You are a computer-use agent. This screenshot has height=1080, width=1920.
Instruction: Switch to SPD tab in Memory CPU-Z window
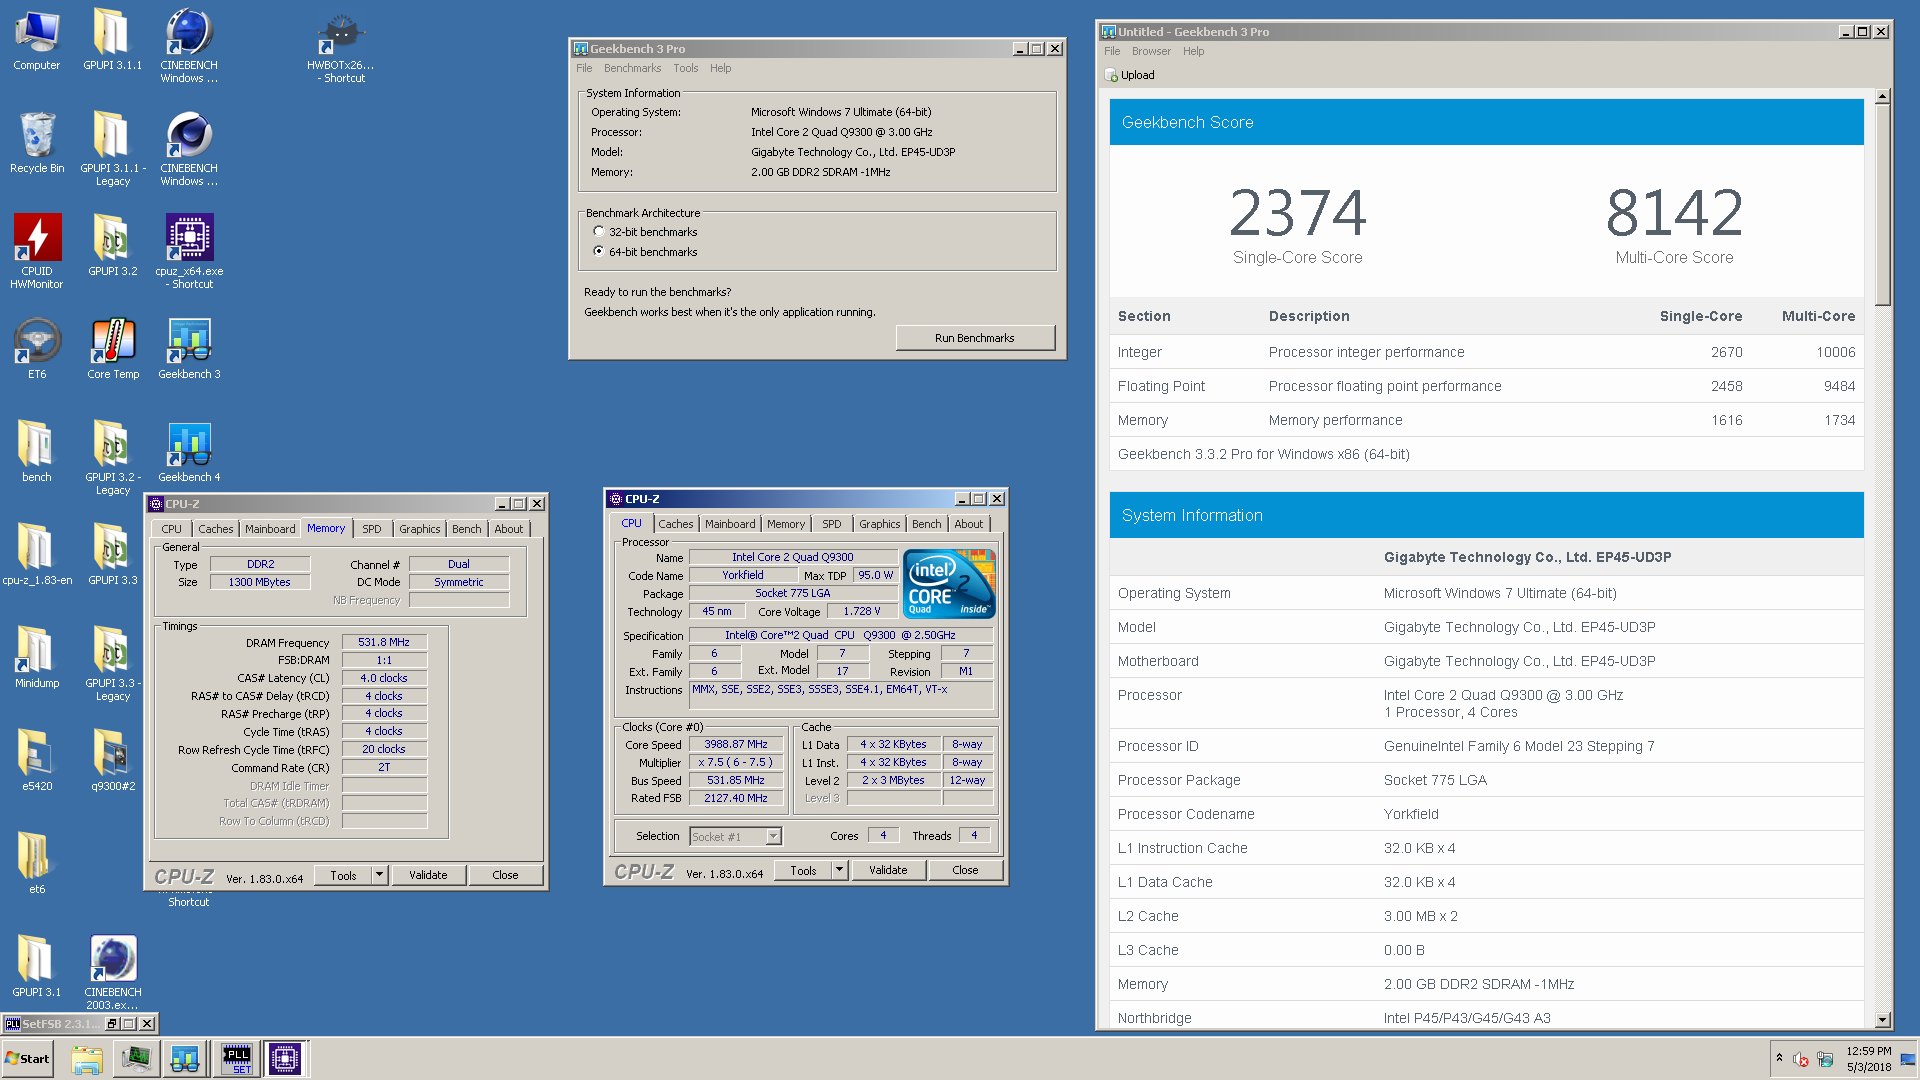click(x=372, y=529)
